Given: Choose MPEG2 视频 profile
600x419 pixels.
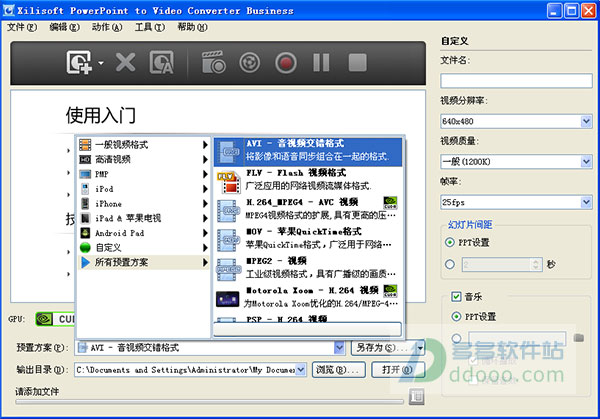Looking at the screenshot, I should [308, 269].
